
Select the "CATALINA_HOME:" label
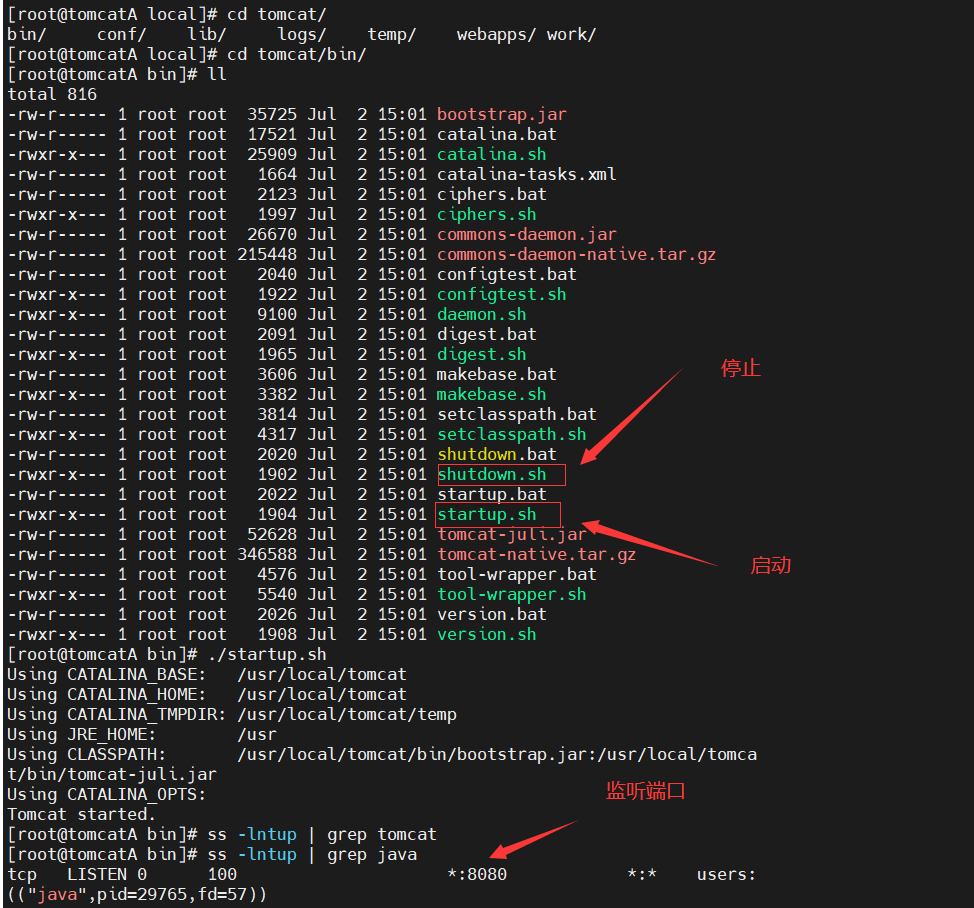[x=137, y=694]
